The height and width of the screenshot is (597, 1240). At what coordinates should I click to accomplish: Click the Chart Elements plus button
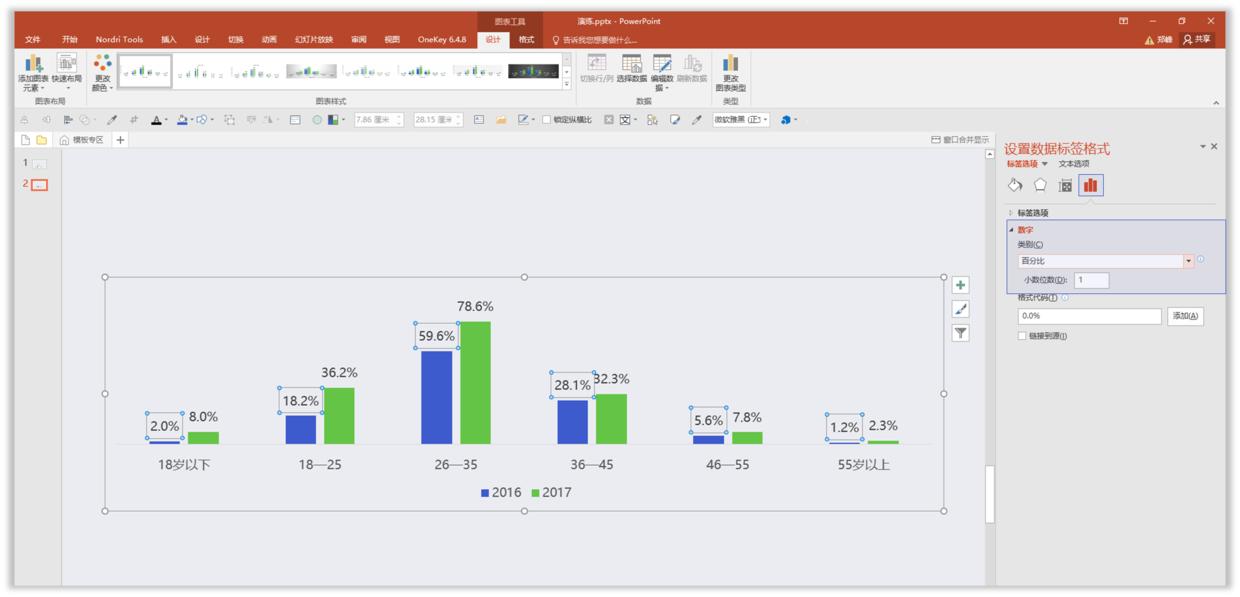(x=960, y=285)
